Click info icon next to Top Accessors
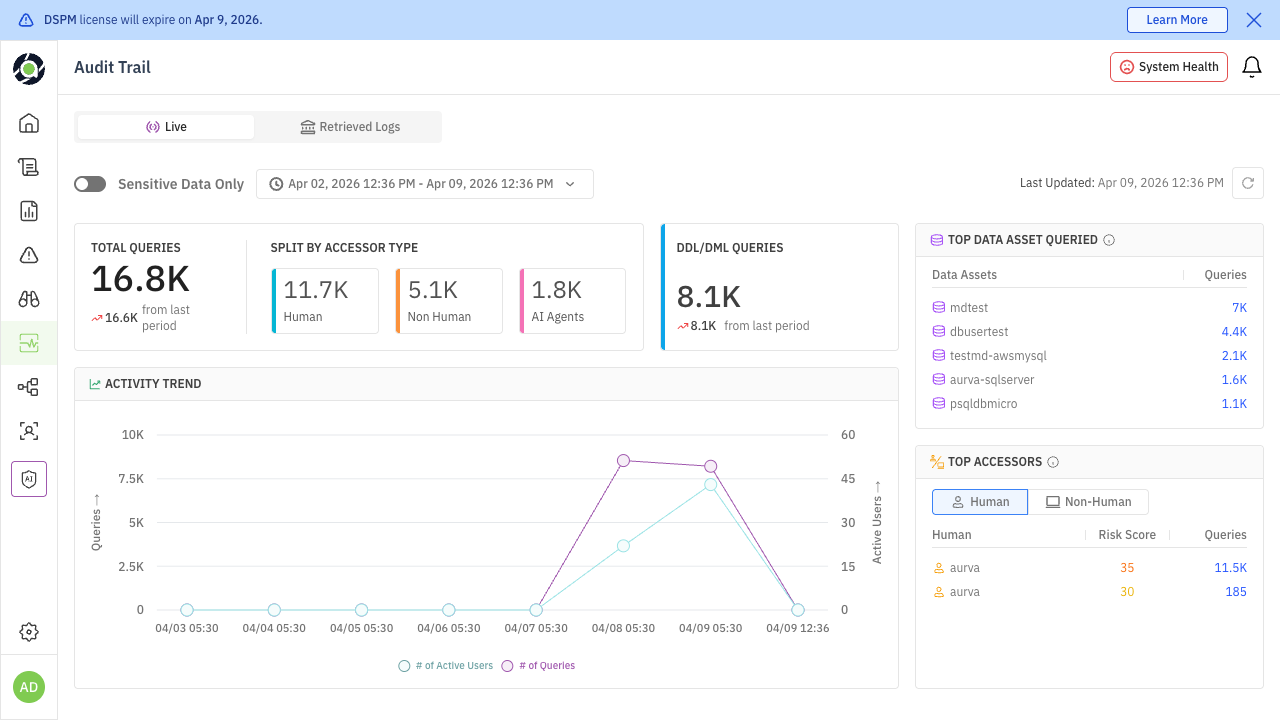The image size is (1280, 720). point(1053,462)
